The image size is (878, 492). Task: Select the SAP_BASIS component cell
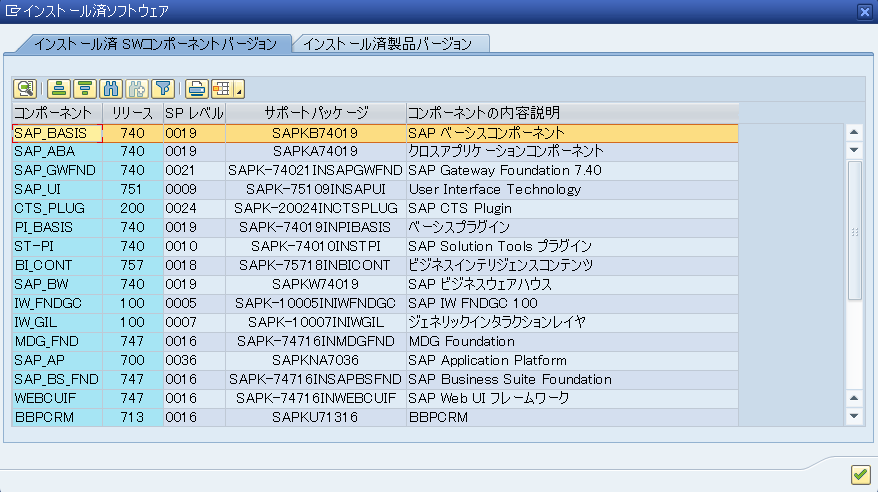pyautogui.click(x=57, y=133)
